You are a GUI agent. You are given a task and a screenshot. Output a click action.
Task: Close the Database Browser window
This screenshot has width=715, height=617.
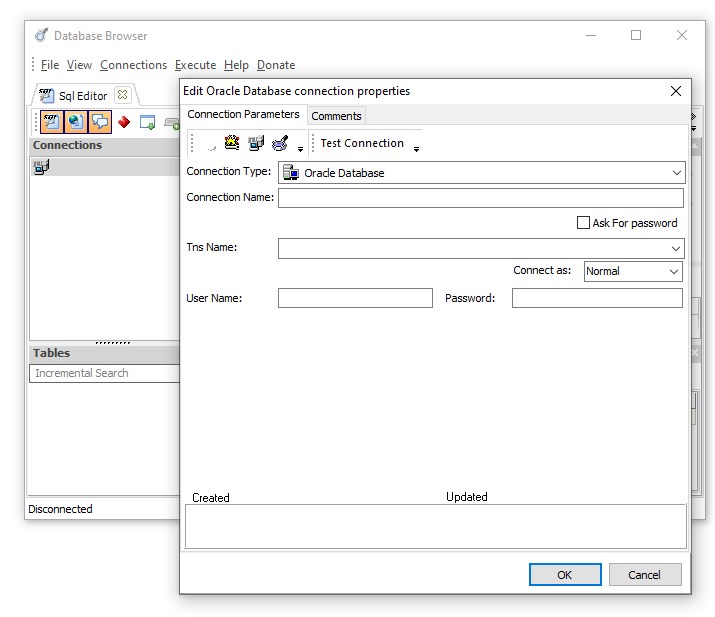tap(682, 35)
